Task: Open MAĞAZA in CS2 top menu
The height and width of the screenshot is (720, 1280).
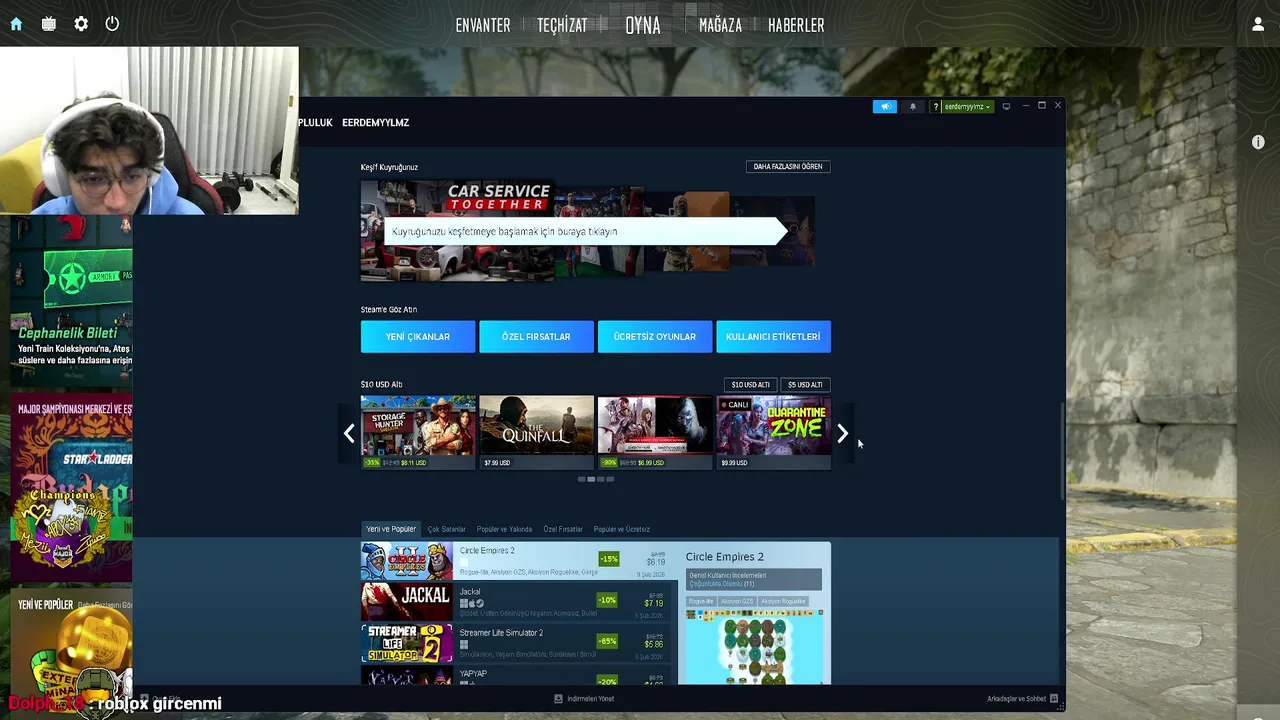Action: point(720,25)
